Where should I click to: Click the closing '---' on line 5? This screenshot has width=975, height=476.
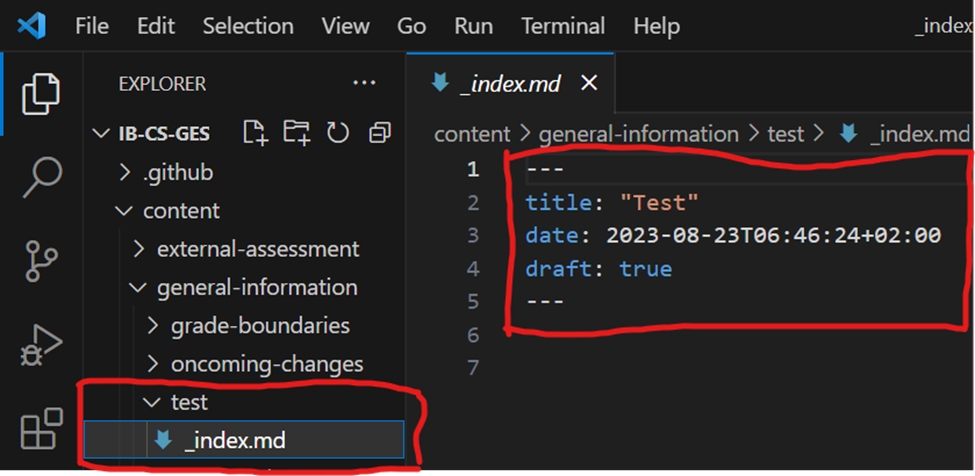tap(545, 302)
